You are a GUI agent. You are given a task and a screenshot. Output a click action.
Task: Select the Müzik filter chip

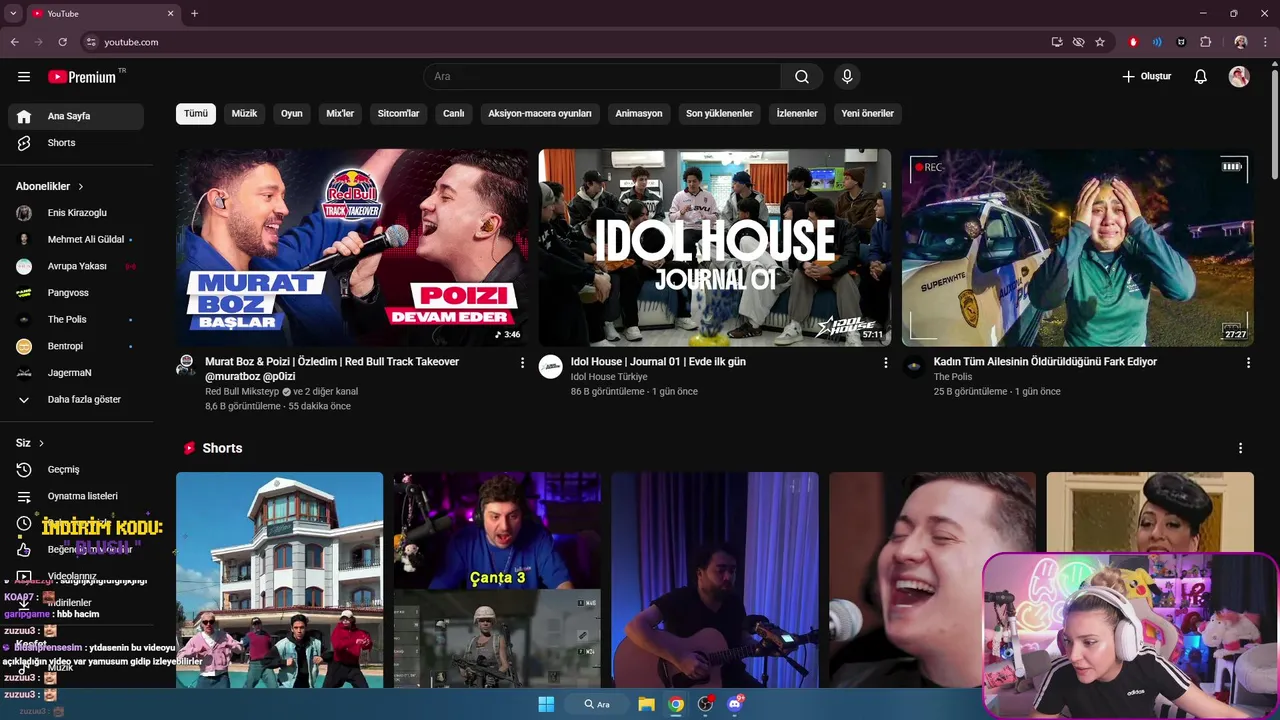[x=244, y=113]
